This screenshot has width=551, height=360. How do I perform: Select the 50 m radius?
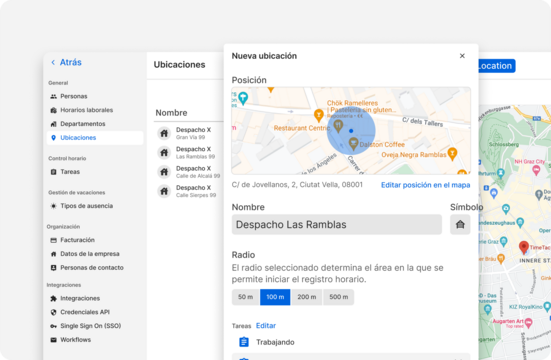(x=245, y=297)
